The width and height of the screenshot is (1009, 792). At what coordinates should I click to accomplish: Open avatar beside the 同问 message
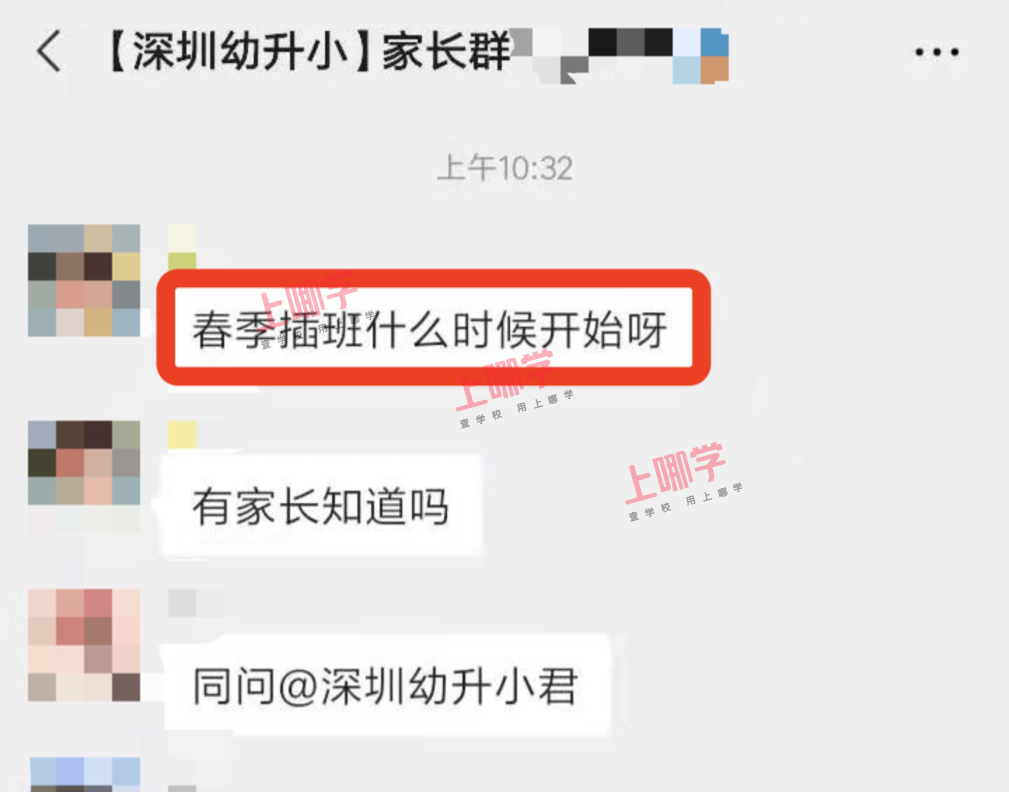[84, 645]
